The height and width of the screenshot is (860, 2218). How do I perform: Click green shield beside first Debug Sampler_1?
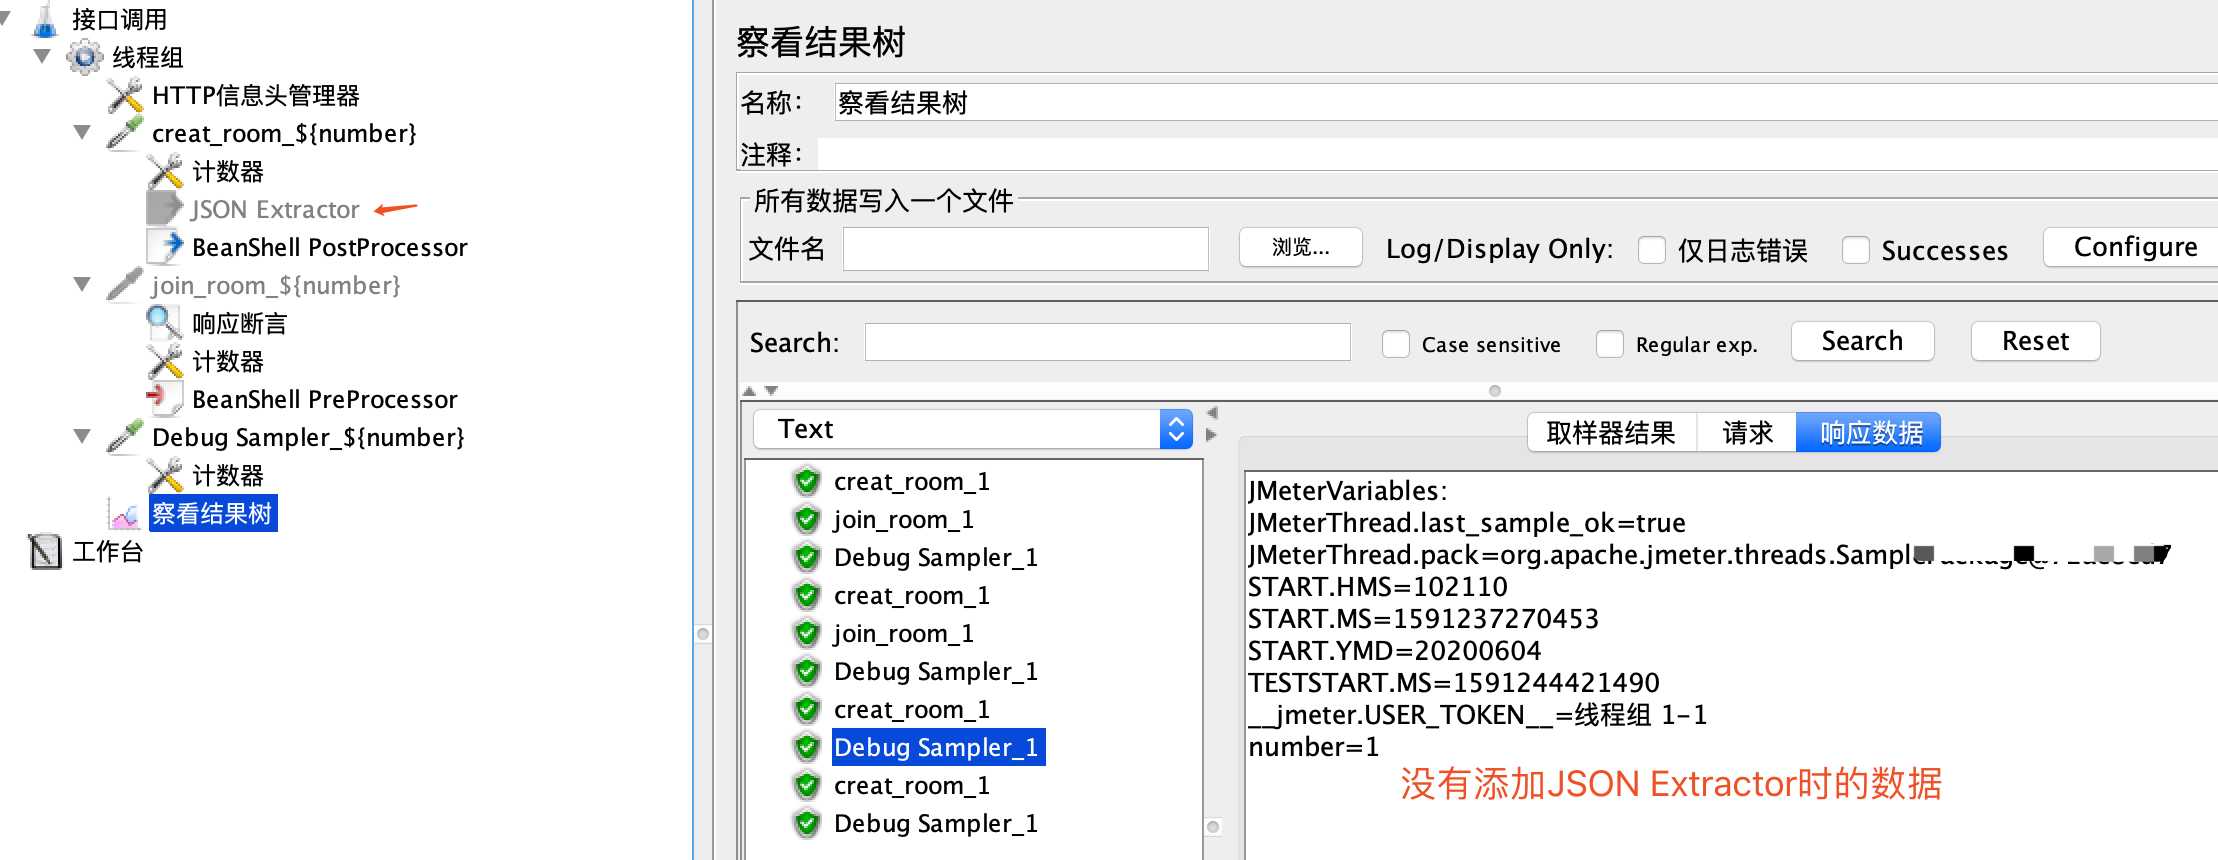coord(807,558)
